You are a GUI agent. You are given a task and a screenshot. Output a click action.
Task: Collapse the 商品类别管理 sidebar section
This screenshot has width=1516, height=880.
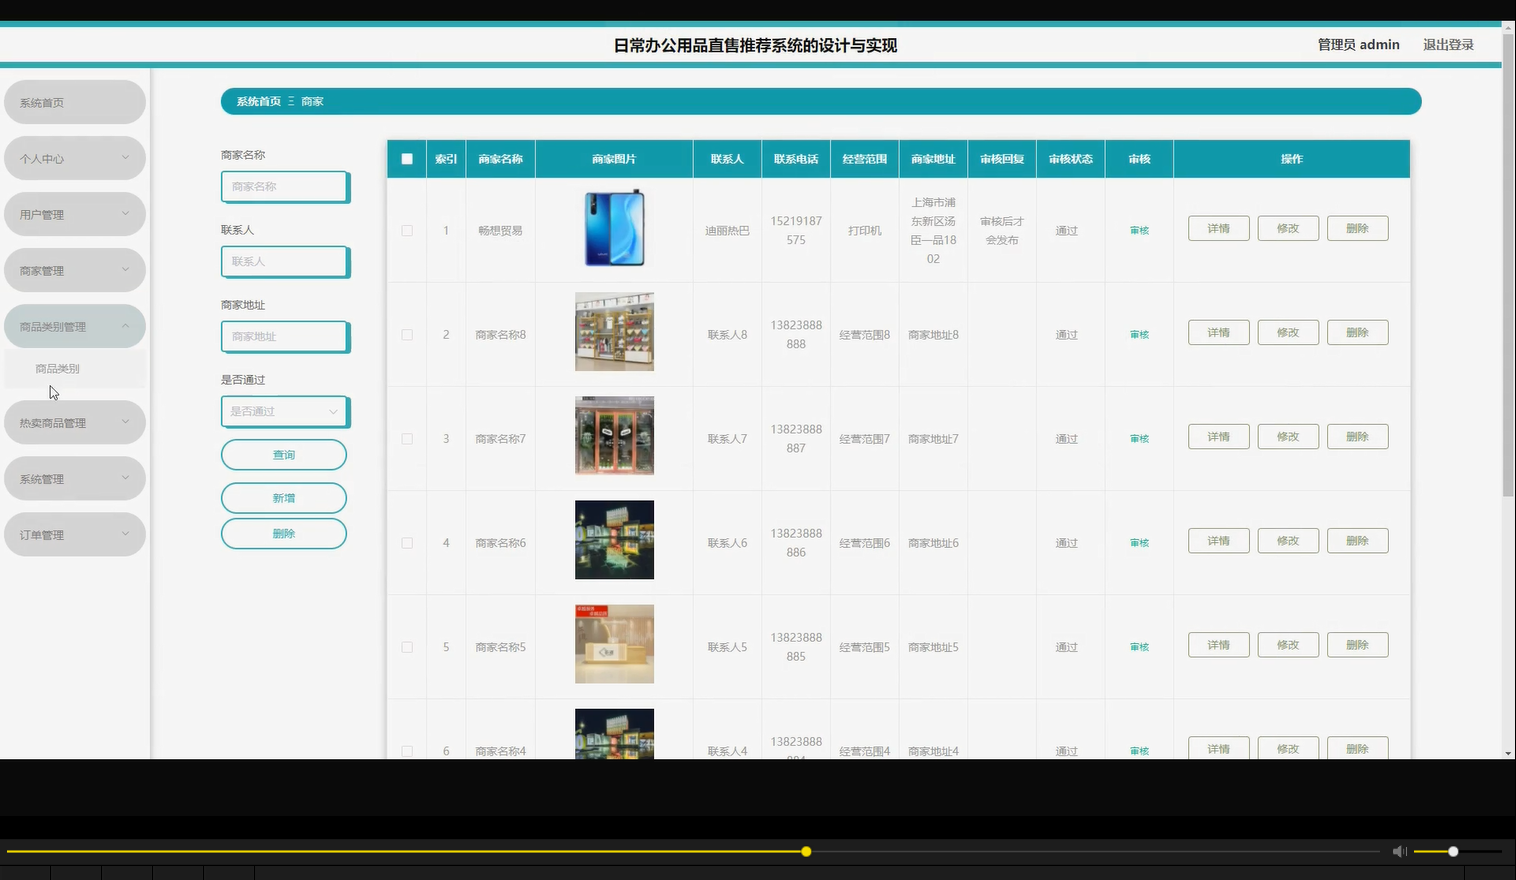pyautogui.click(x=74, y=325)
